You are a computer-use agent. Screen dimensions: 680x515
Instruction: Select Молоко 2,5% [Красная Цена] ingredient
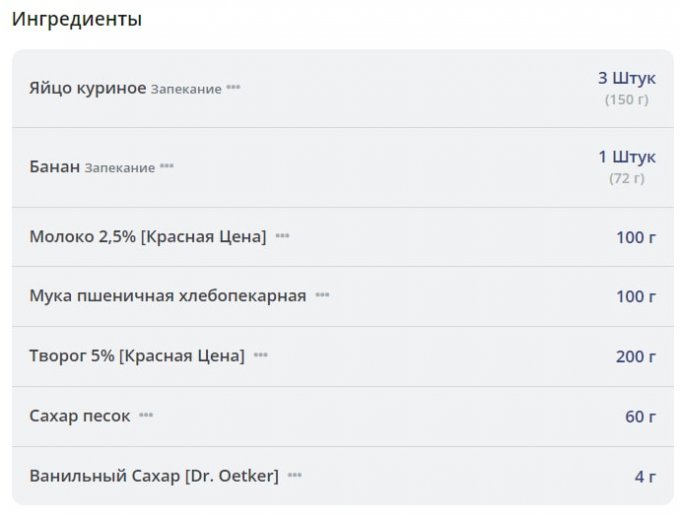[x=148, y=236]
